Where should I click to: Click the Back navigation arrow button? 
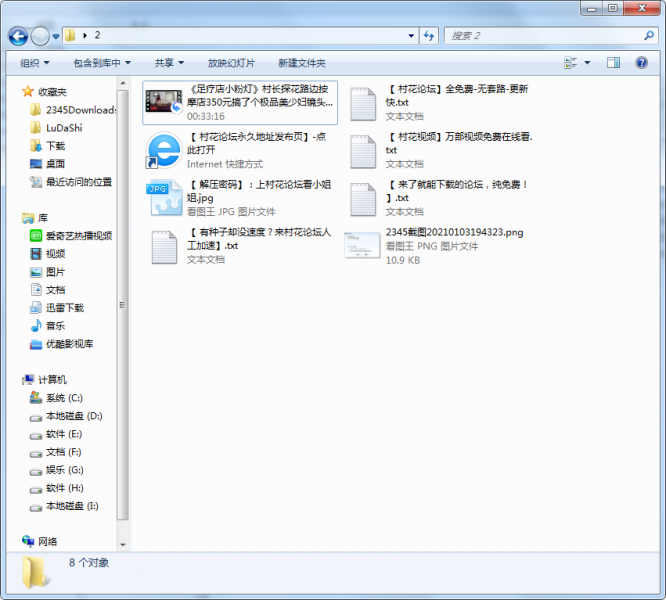17,36
